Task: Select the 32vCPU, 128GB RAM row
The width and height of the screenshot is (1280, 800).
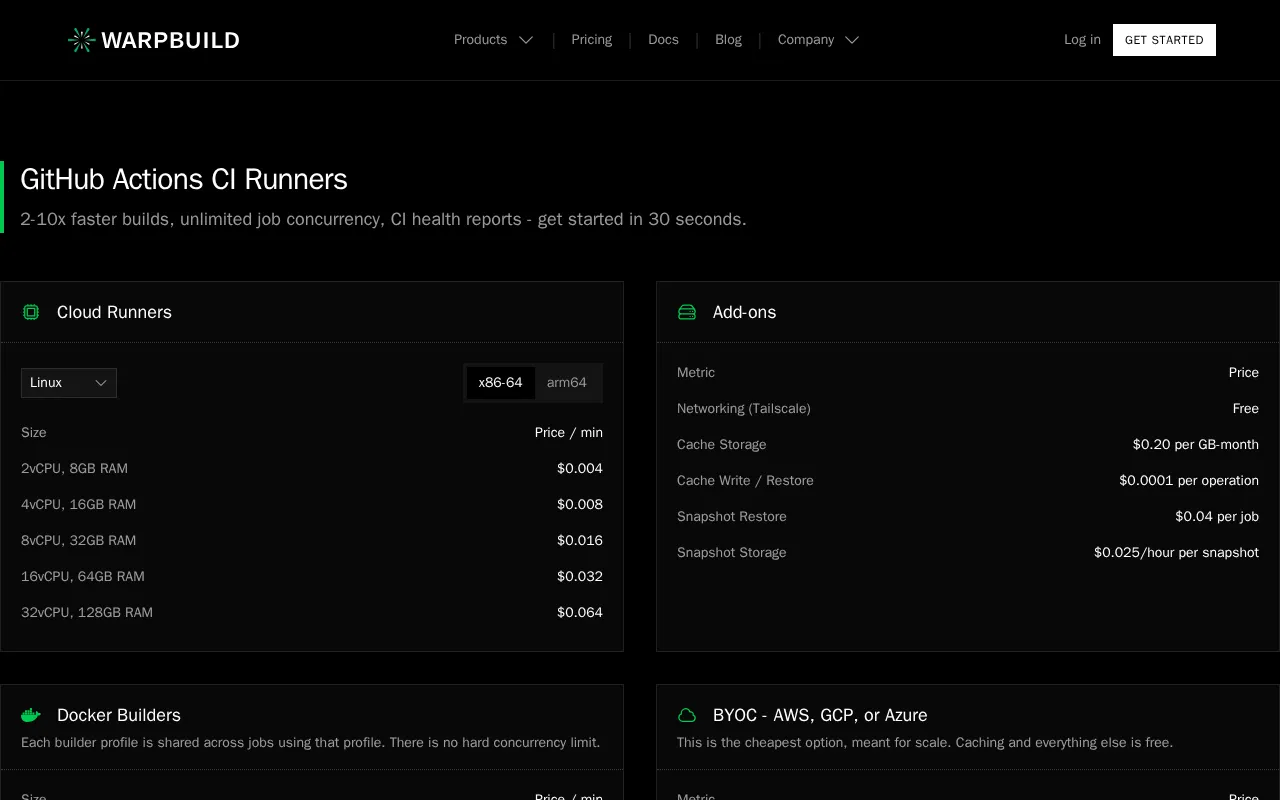Action: pos(312,613)
